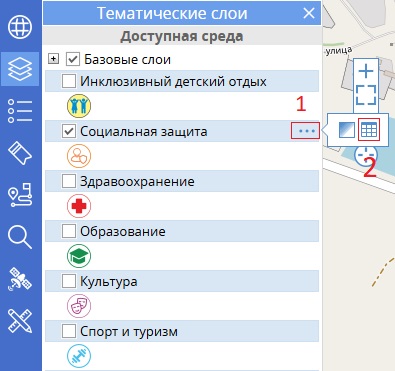Select the layers stack icon in sidebar
Image resolution: width=395 pixels, height=371 pixels.
click(20, 69)
